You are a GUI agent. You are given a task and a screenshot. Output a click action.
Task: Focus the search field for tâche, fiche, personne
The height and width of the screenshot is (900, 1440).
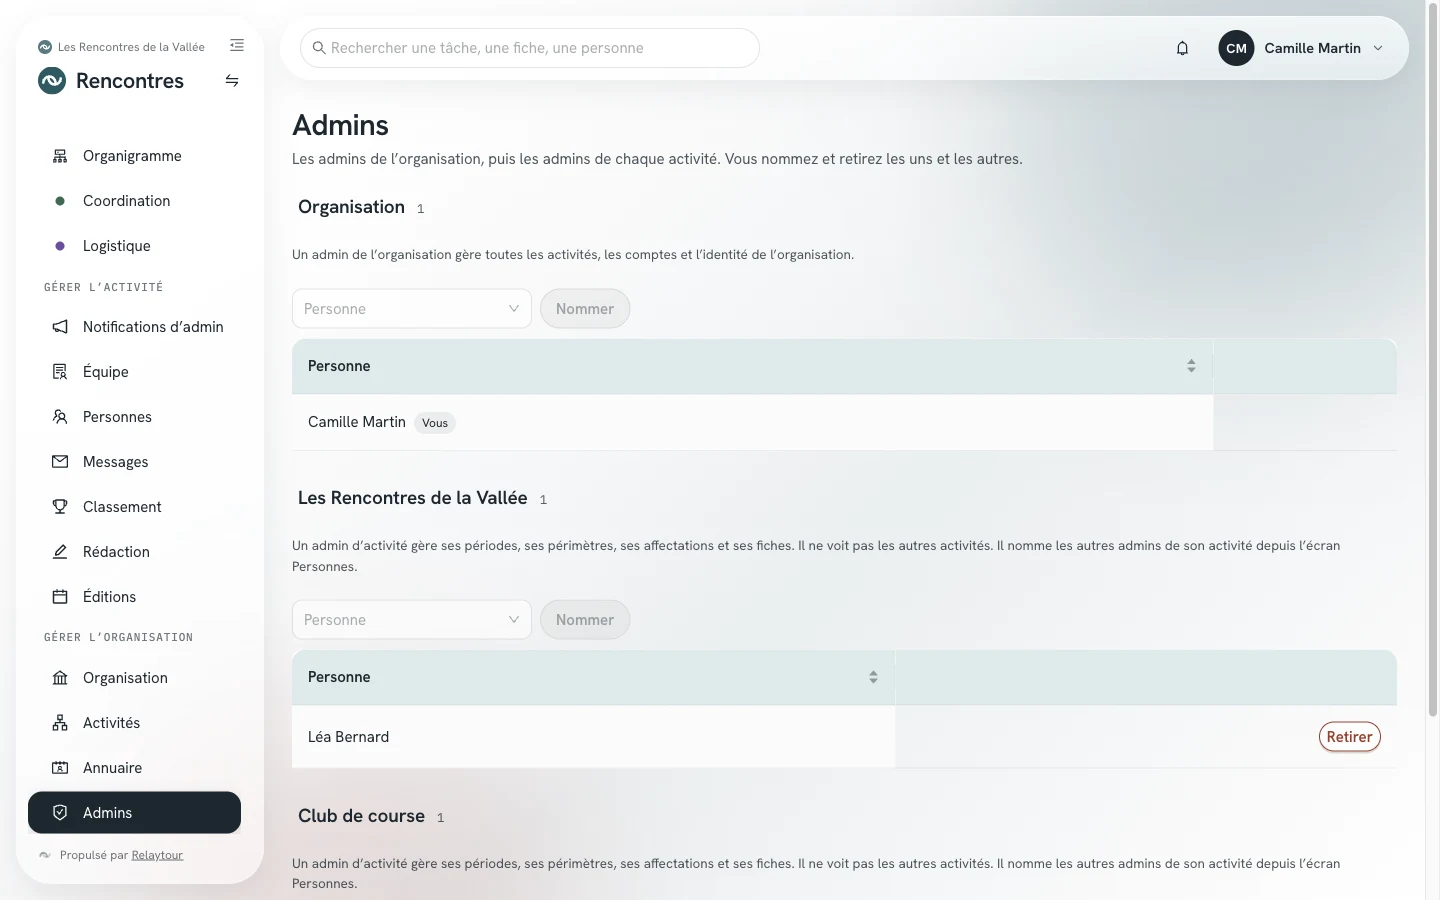coord(530,48)
